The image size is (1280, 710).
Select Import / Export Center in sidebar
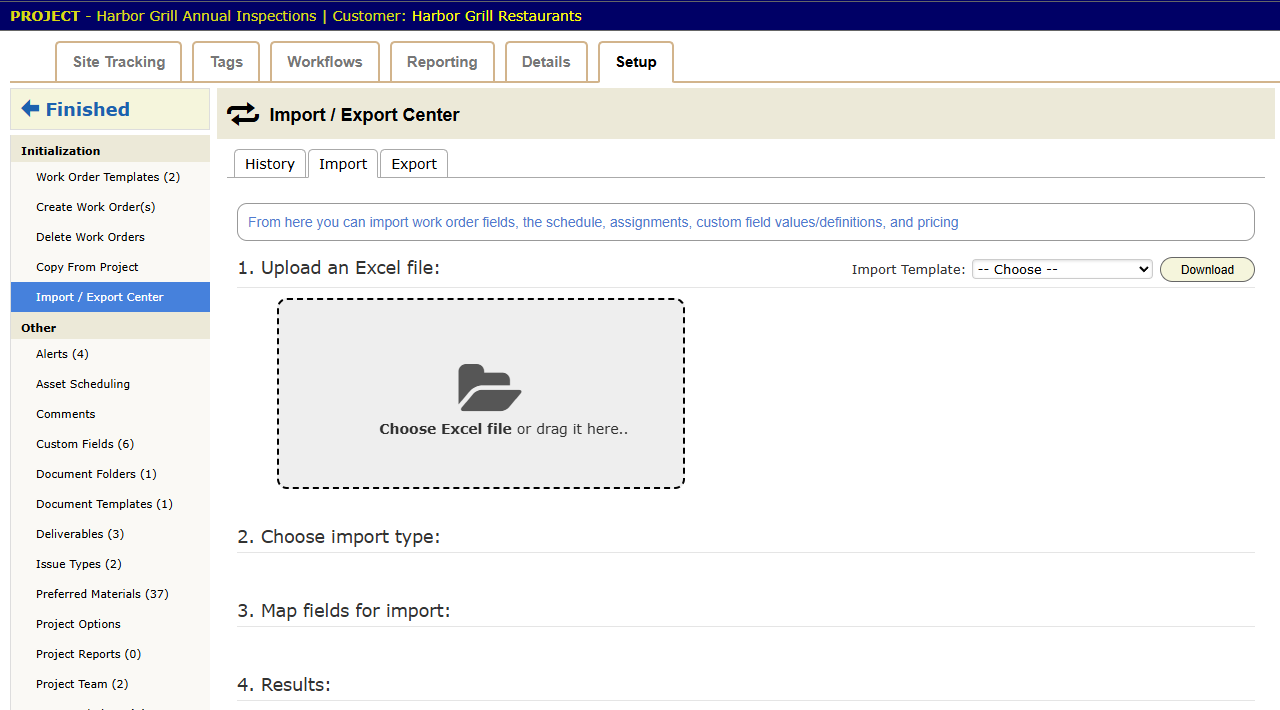click(110, 297)
